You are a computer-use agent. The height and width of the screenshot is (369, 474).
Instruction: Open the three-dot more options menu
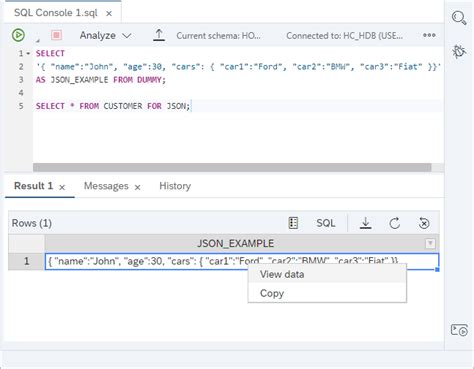[x=429, y=35]
